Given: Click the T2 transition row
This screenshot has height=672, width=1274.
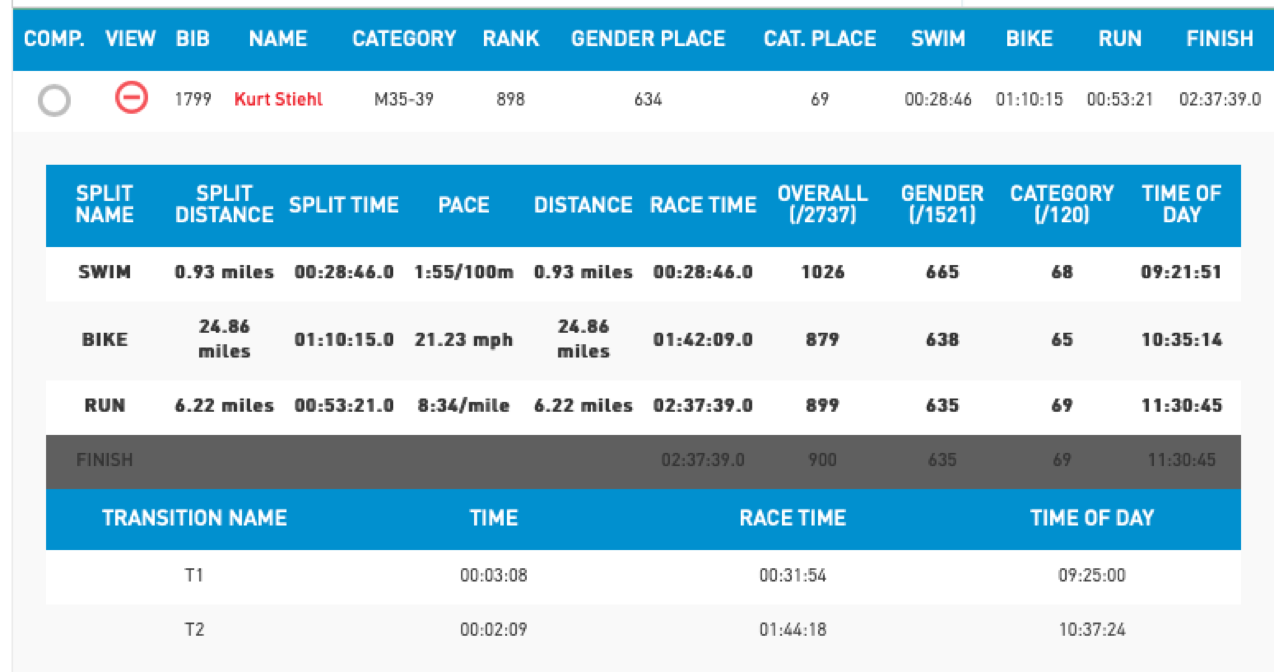Looking at the screenshot, I should pyautogui.click(x=643, y=630).
